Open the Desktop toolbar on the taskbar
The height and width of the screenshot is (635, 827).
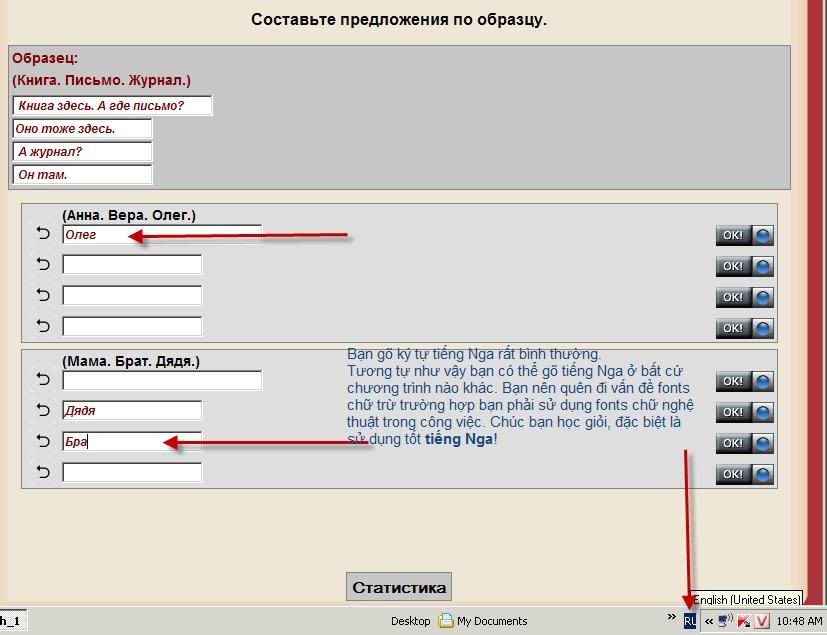tap(410, 621)
